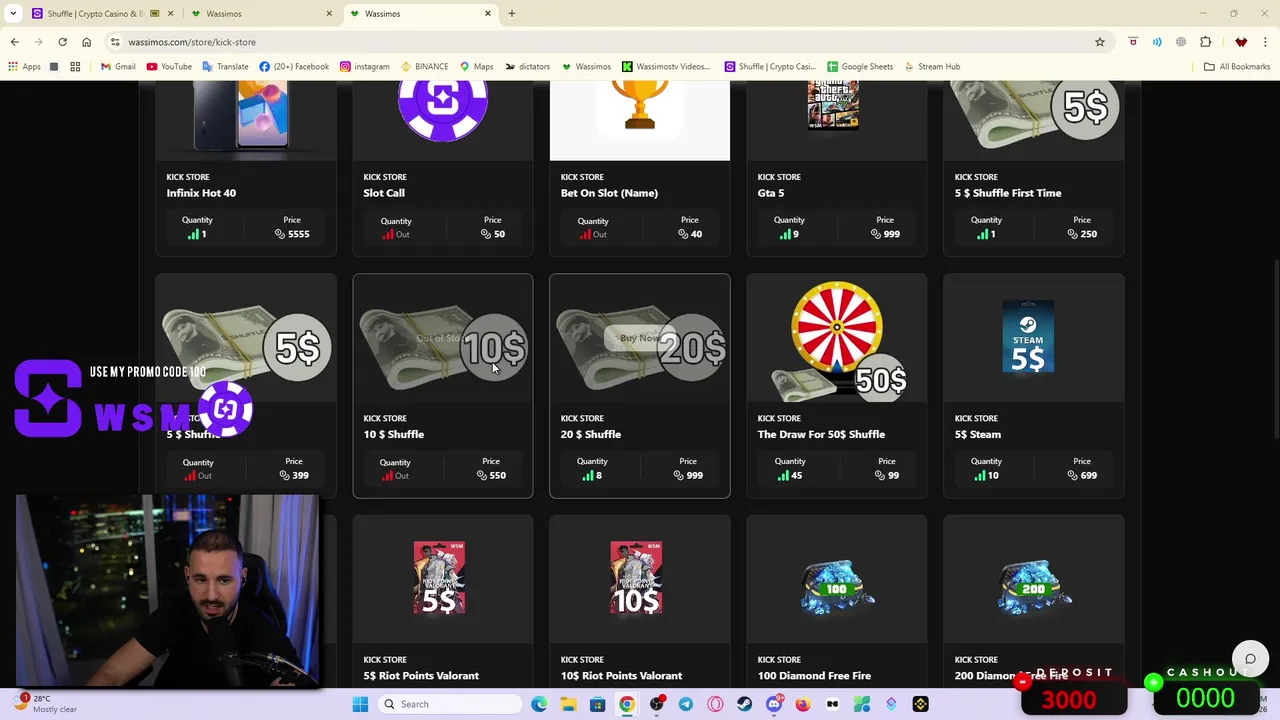Open Microsoft Store from the taskbar

click(x=597, y=704)
